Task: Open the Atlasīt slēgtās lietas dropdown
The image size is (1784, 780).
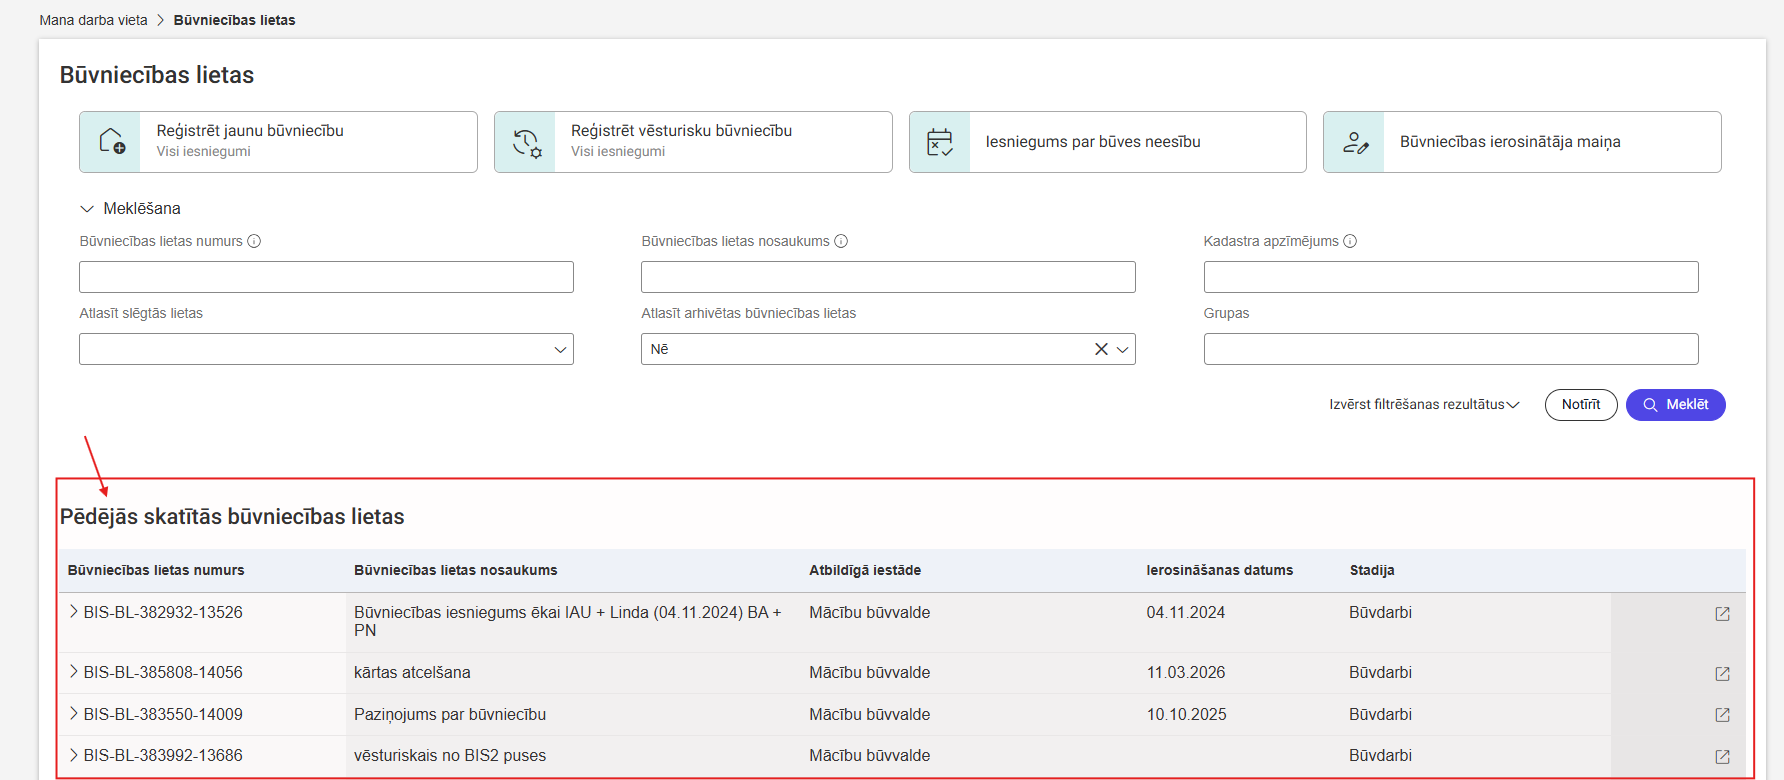Action: pyautogui.click(x=560, y=349)
